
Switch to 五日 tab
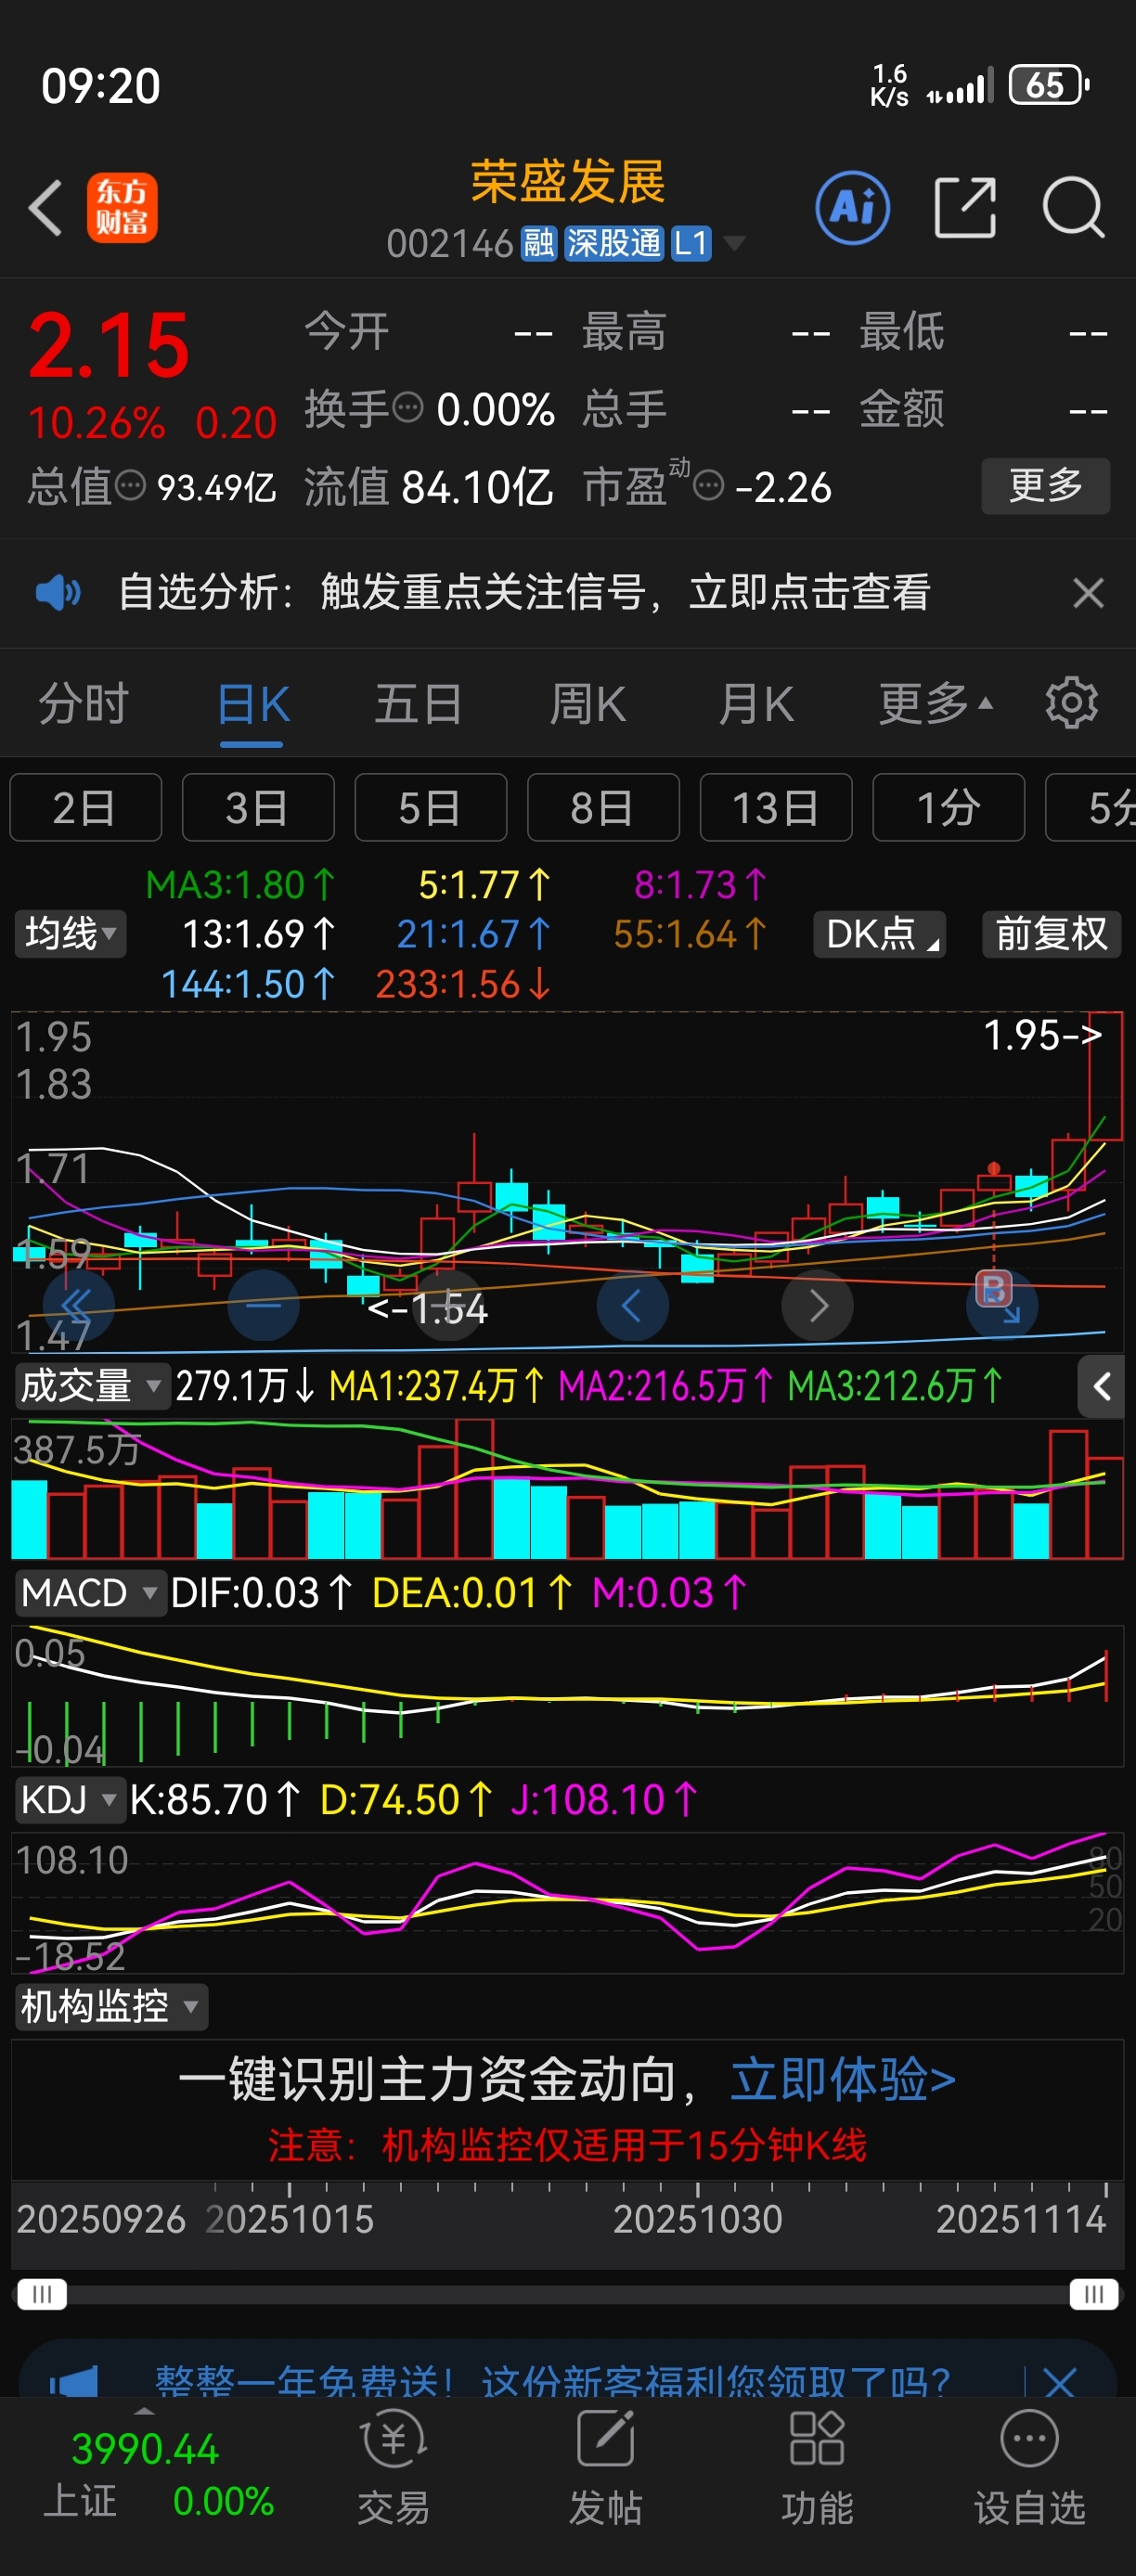419,704
